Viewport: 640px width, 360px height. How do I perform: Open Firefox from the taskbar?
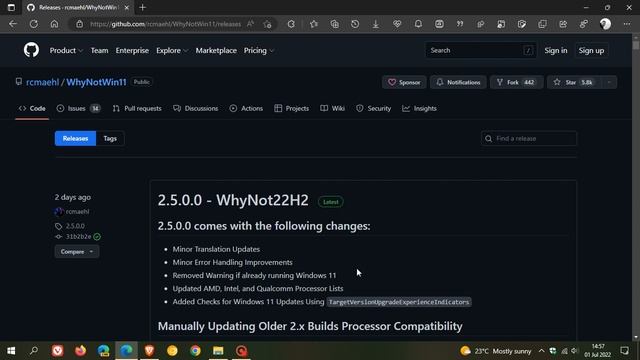80,351
